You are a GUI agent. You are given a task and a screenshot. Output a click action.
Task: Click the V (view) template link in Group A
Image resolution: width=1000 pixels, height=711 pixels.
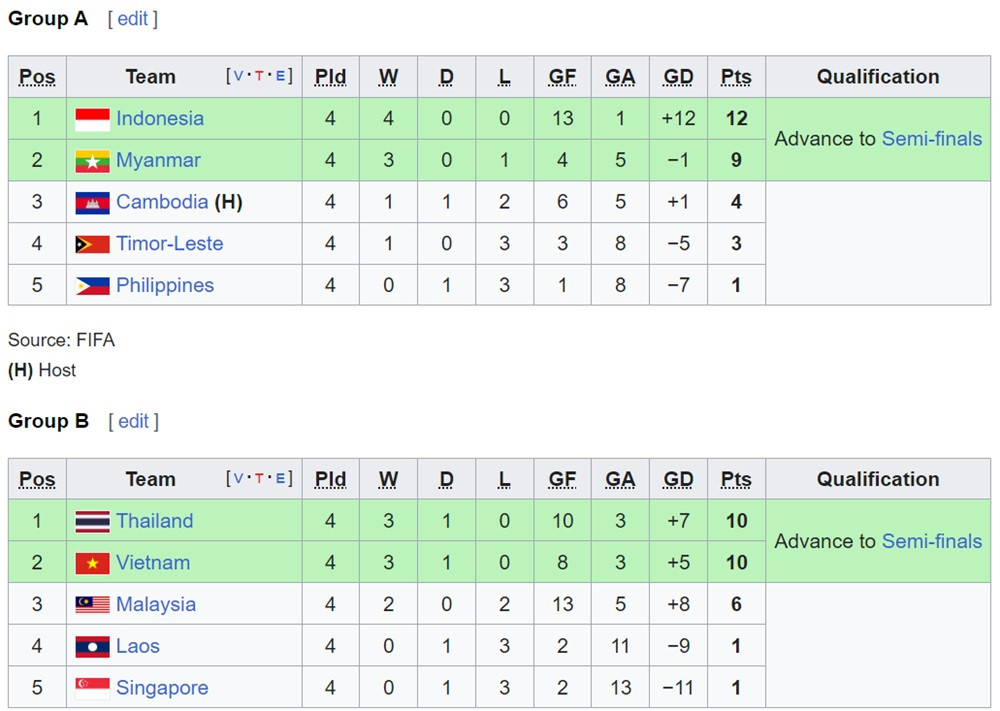(240, 77)
